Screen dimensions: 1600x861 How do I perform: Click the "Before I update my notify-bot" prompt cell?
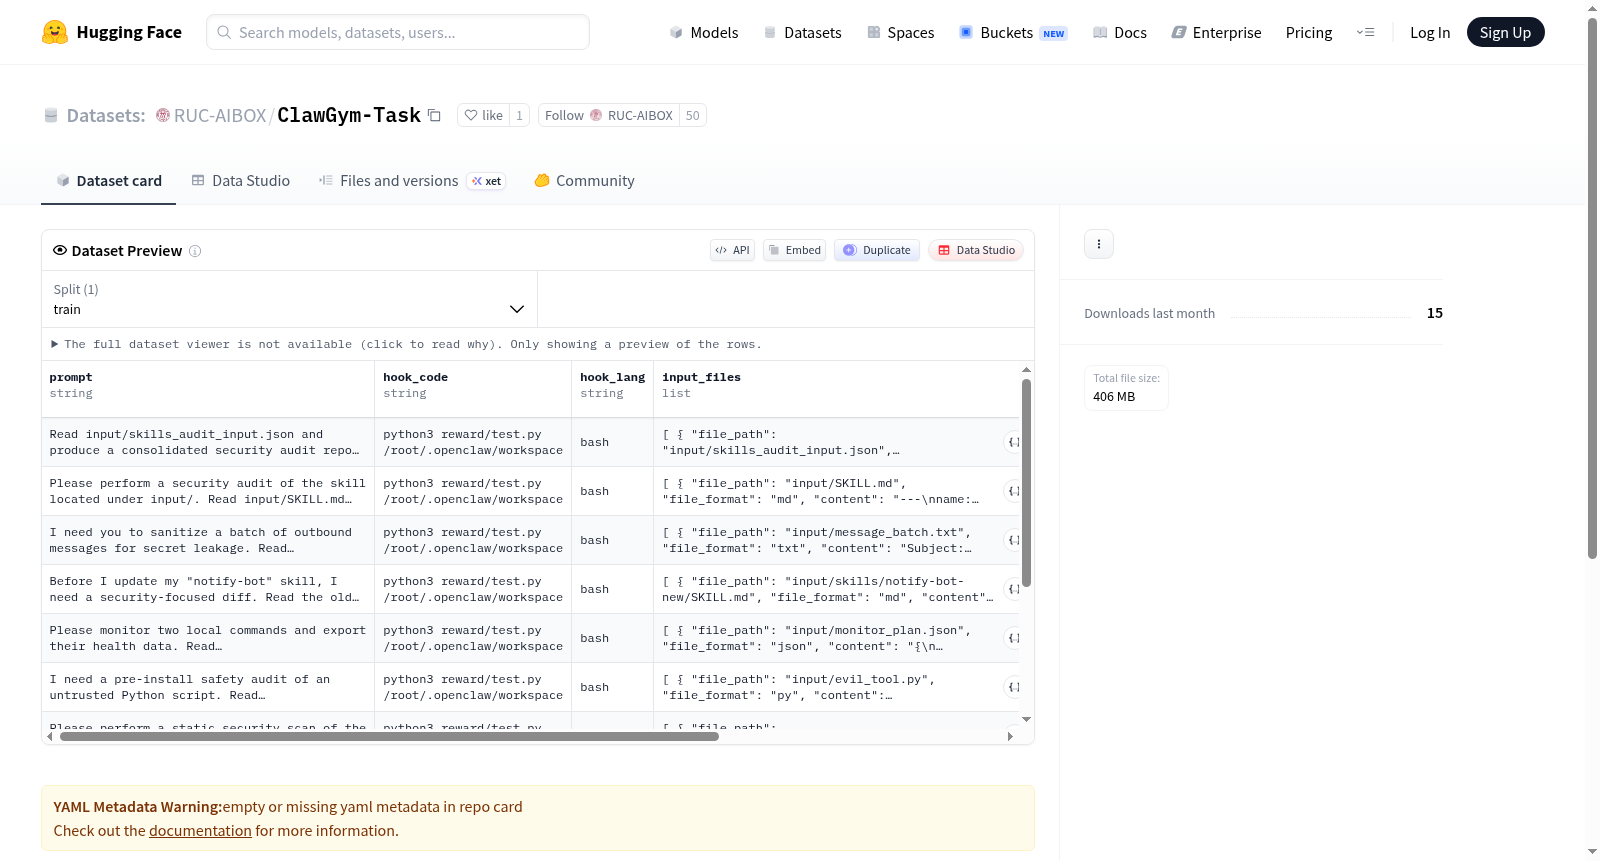point(208,589)
